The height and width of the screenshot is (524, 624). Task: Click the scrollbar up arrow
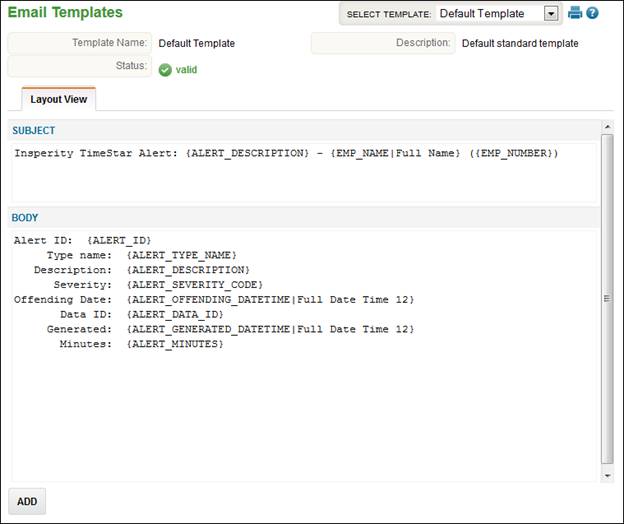click(607, 127)
